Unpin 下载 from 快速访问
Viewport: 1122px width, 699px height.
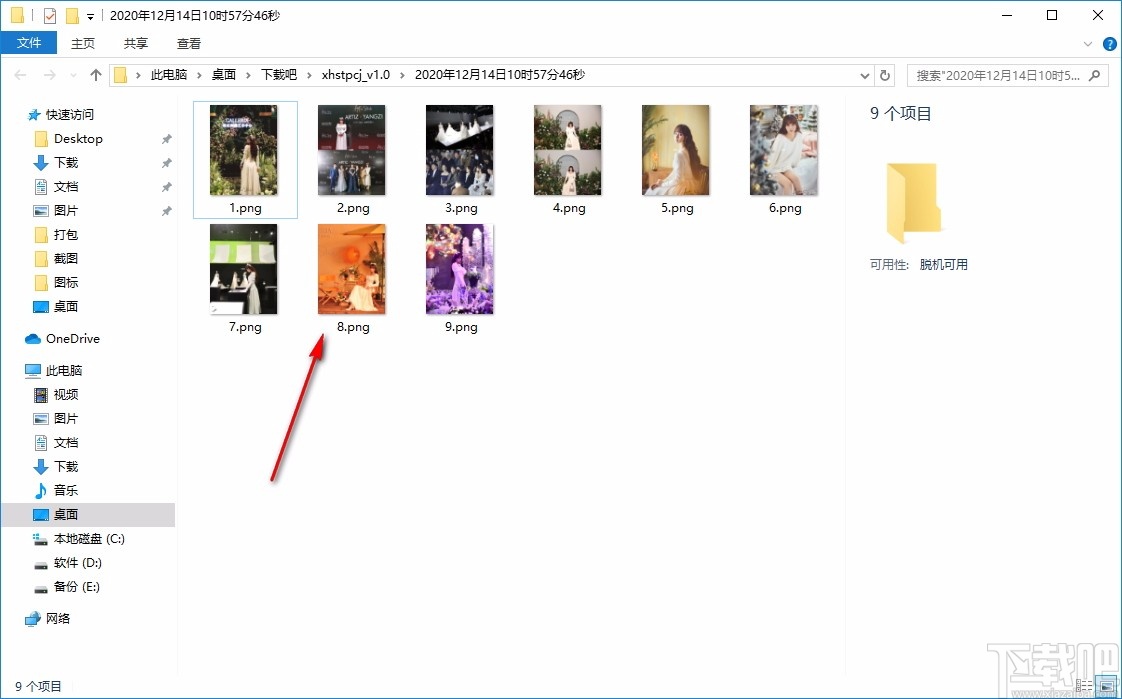166,163
